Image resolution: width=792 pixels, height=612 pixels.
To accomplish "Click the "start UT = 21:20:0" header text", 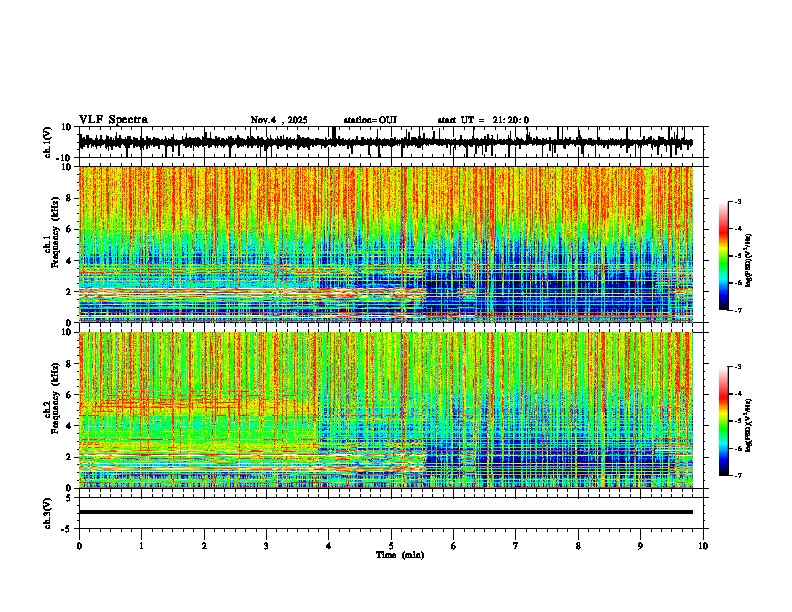I will coord(483,120).
